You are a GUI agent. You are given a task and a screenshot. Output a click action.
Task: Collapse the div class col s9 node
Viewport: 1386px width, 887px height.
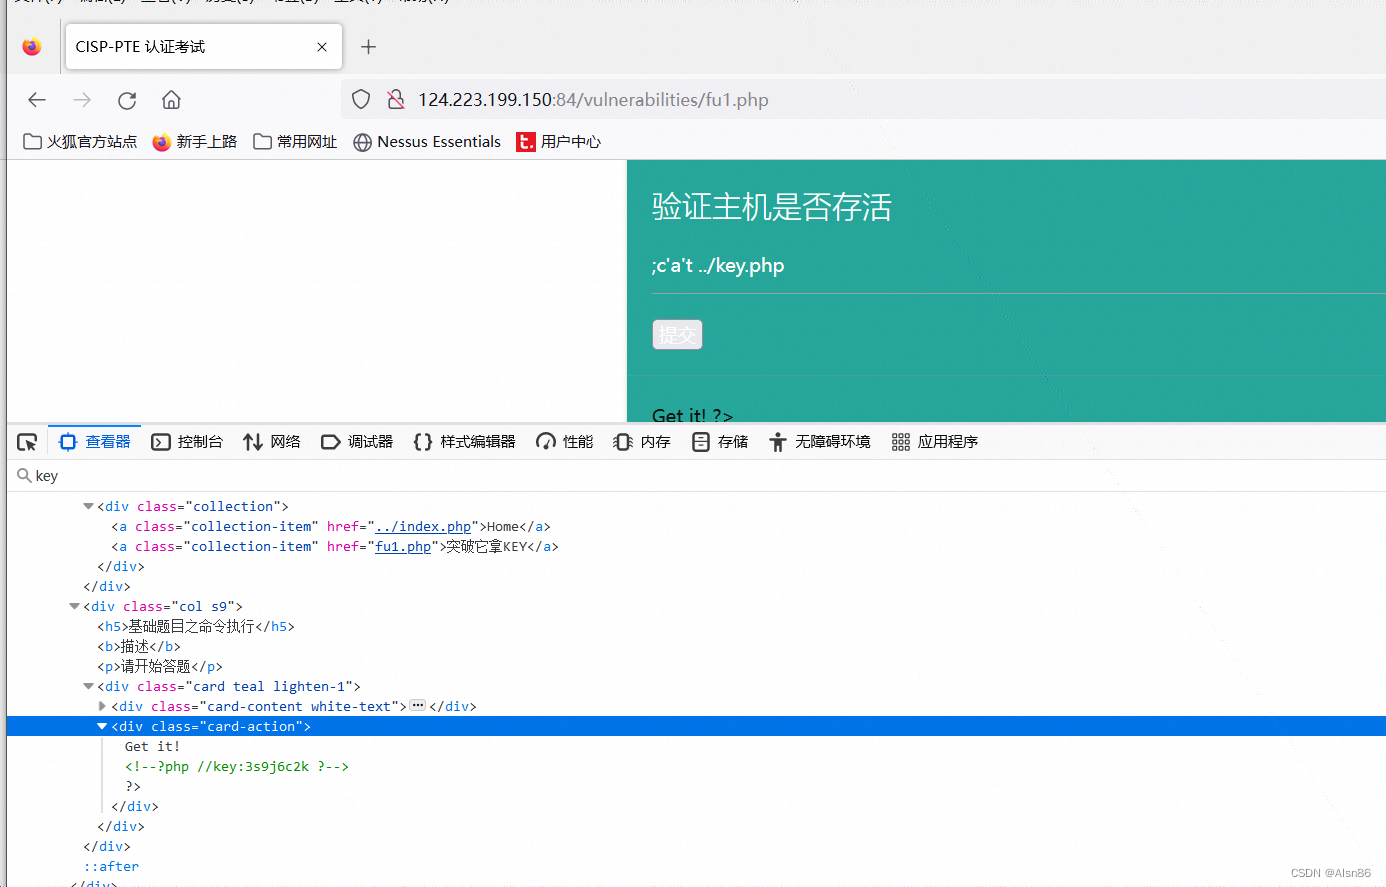pyautogui.click(x=74, y=607)
